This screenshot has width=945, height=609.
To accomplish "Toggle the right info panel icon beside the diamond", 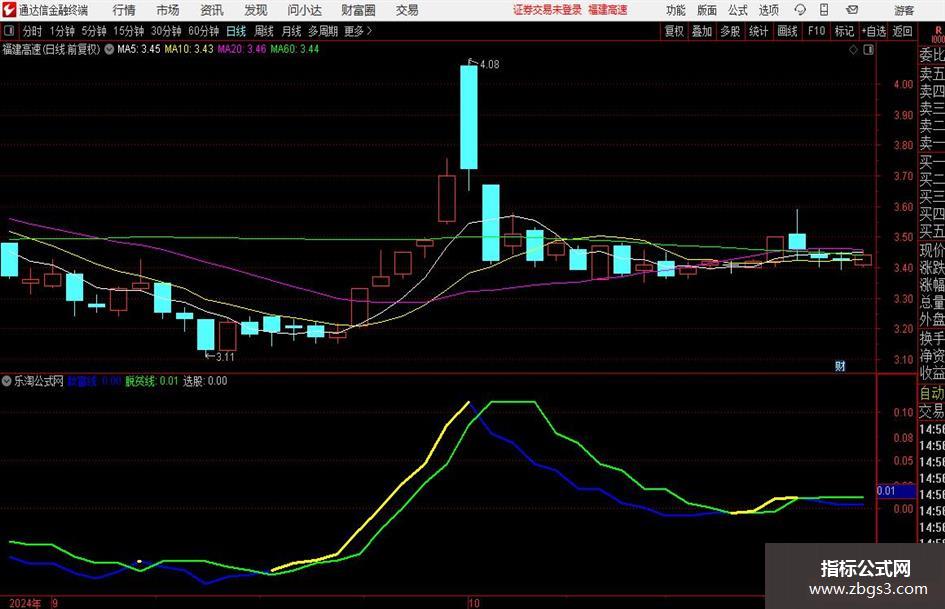I will (x=868, y=49).
